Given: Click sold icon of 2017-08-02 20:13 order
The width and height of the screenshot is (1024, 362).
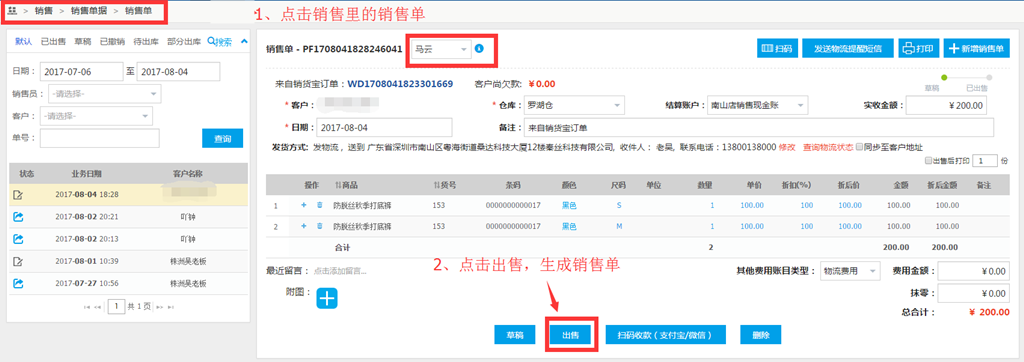Looking at the screenshot, I should (19, 239).
